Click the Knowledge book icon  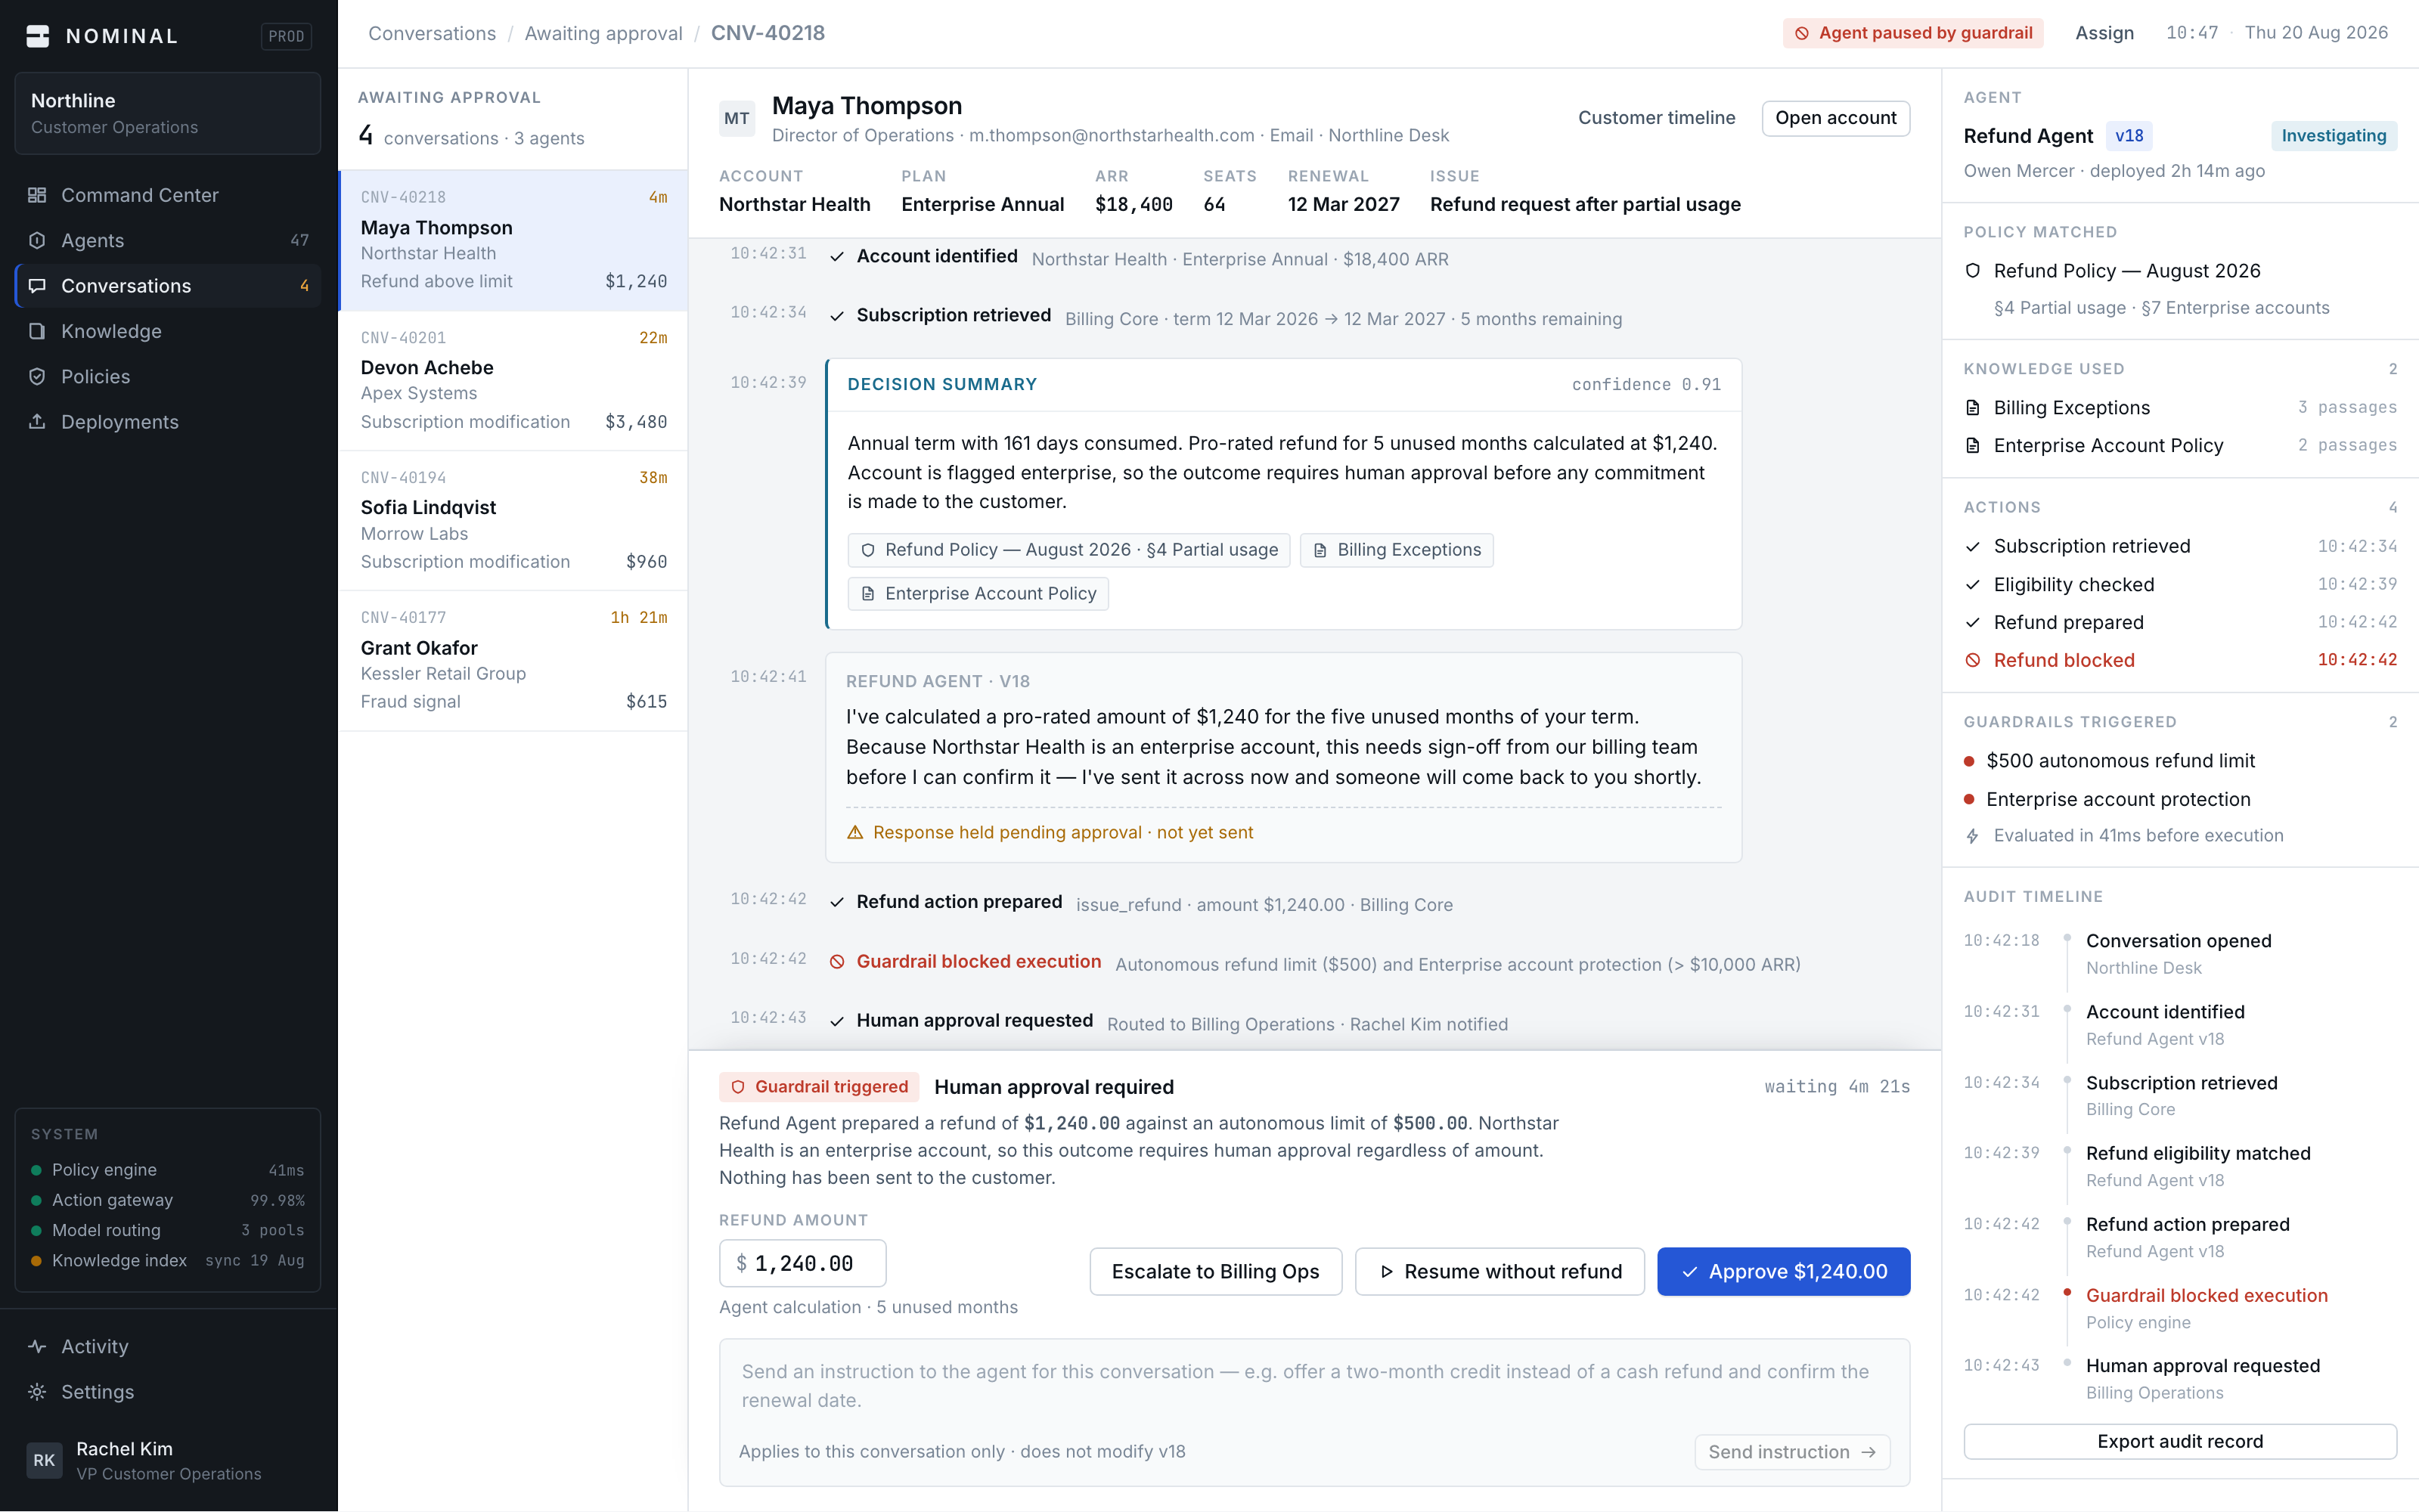[37, 331]
